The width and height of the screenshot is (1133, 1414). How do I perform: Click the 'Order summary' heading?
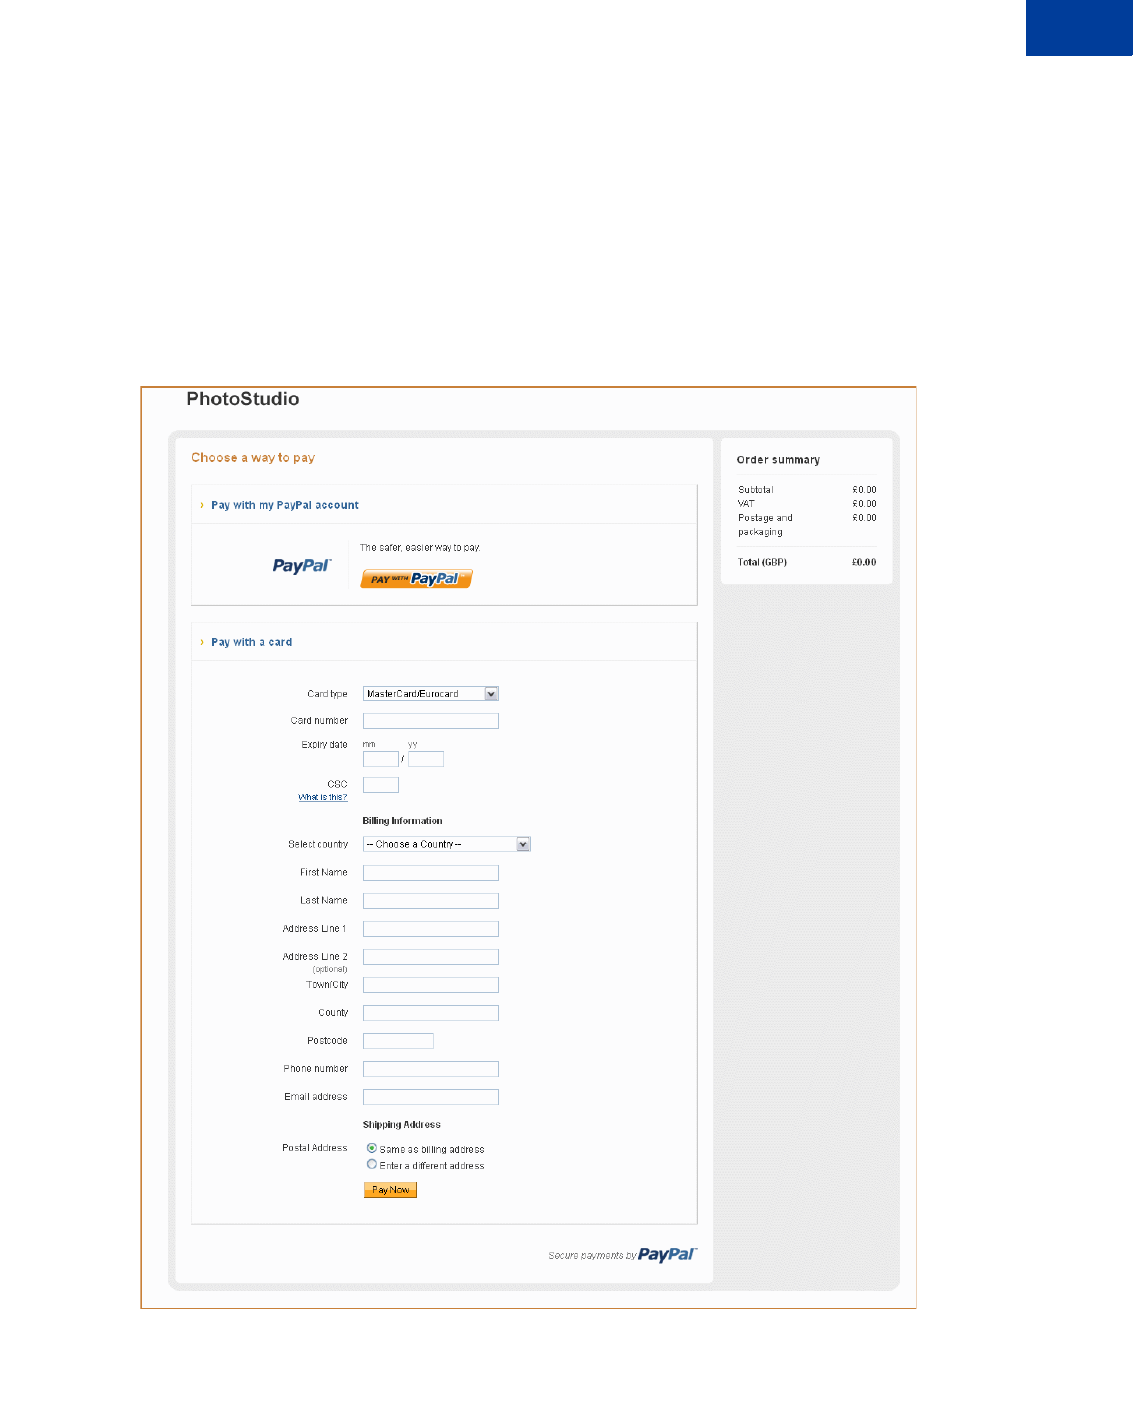tap(778, 460)
